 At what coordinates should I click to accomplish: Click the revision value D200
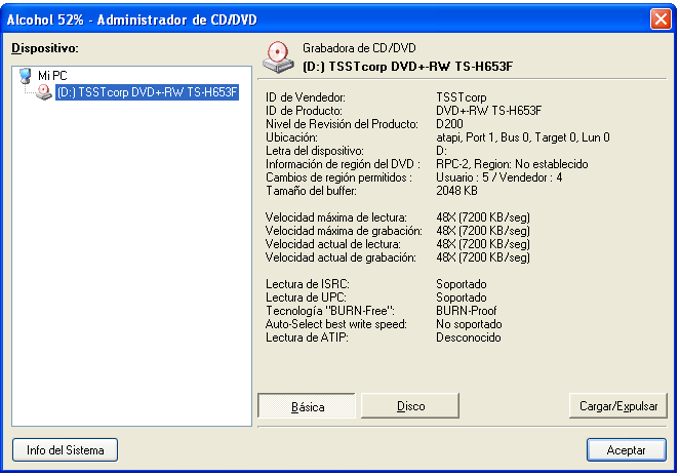pyautogui.click(x=450, y=124)
